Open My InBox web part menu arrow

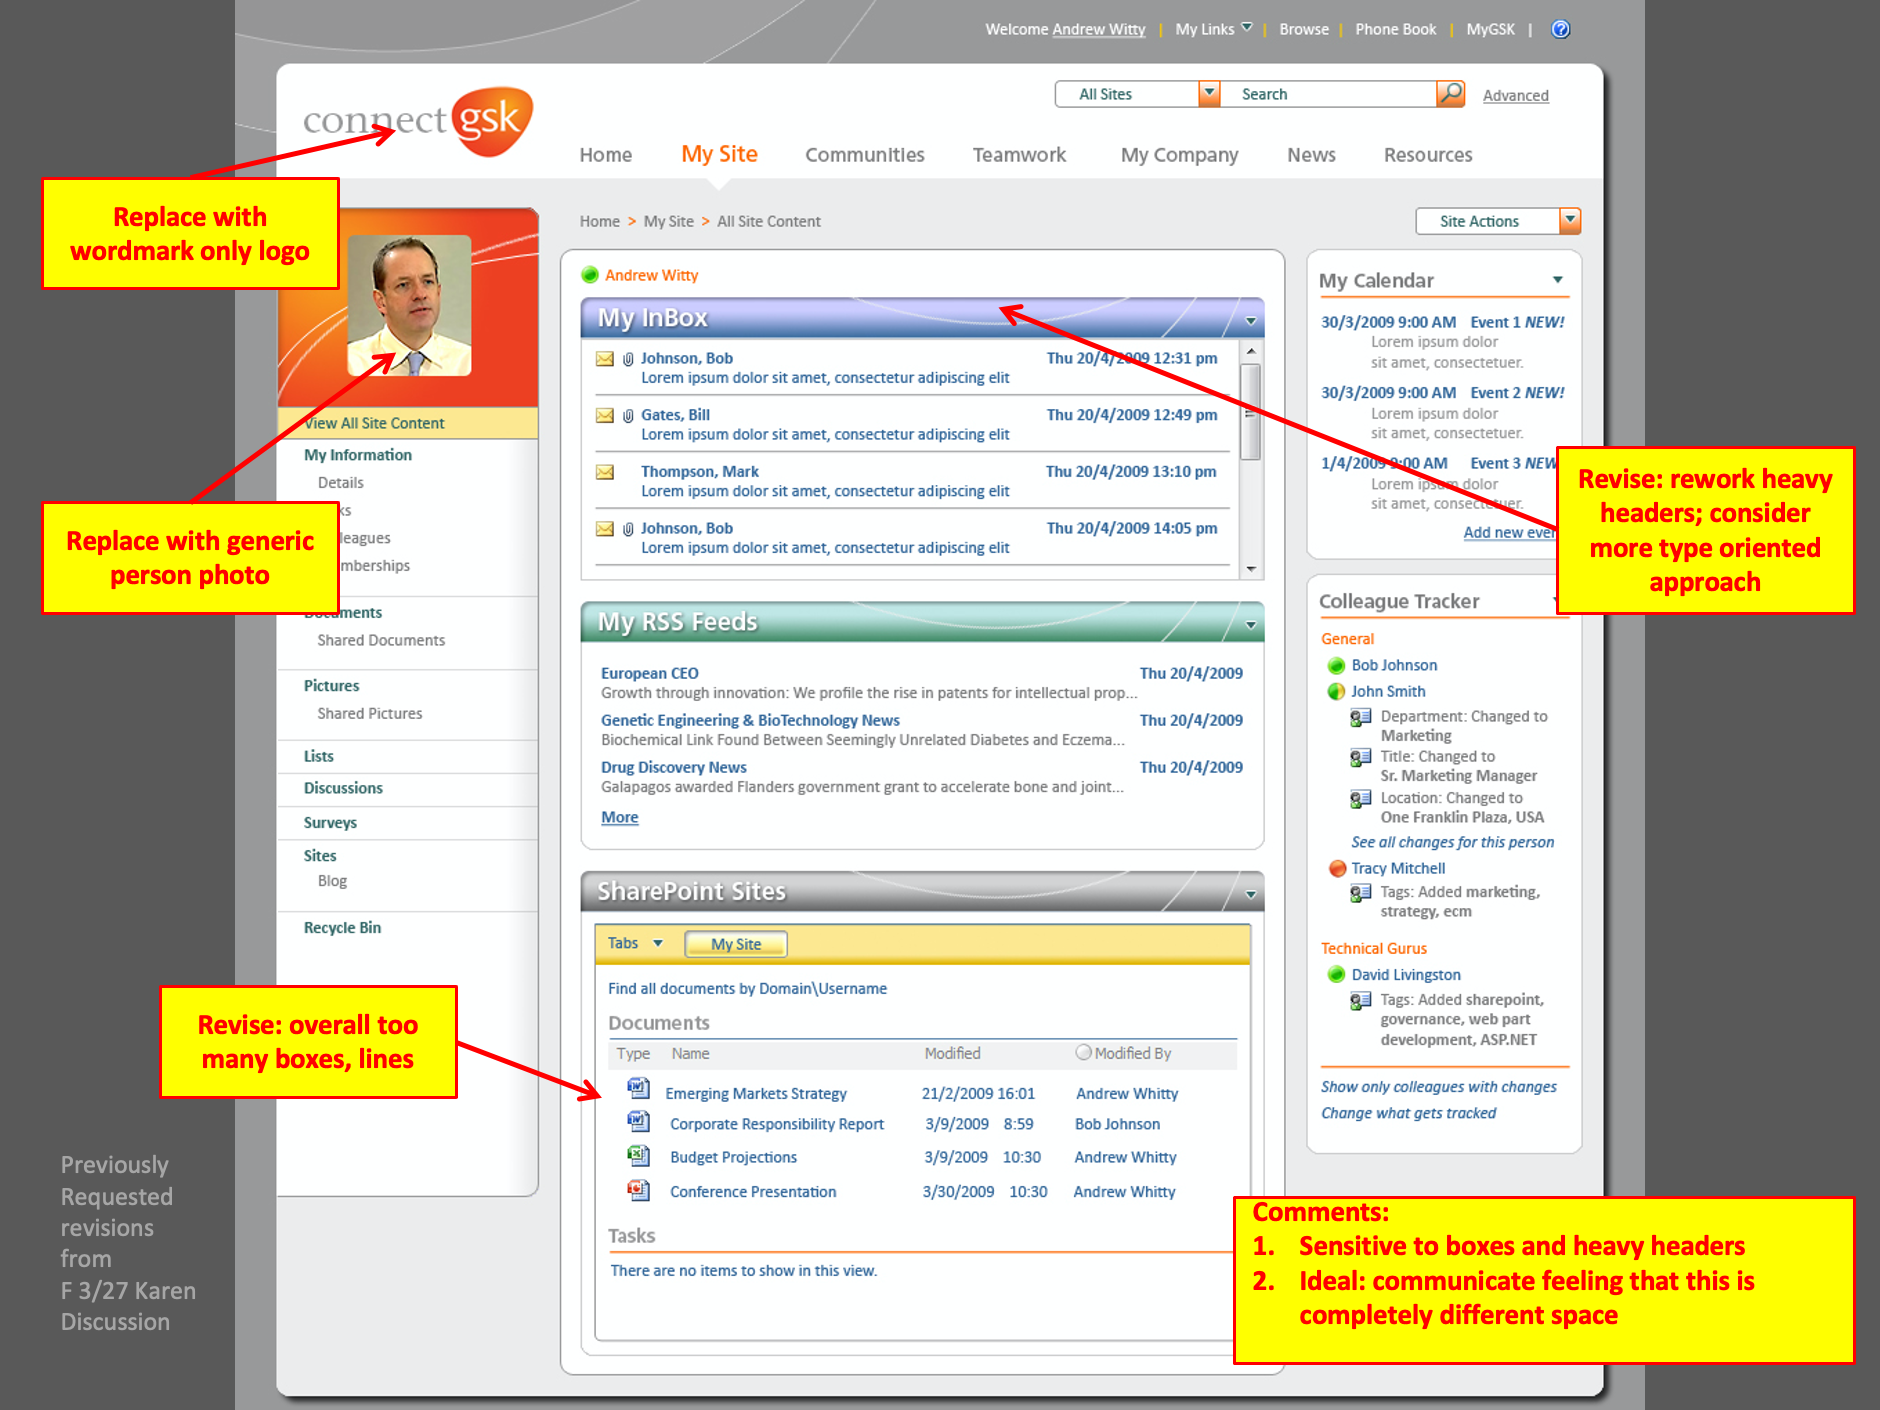(1251, 321)
